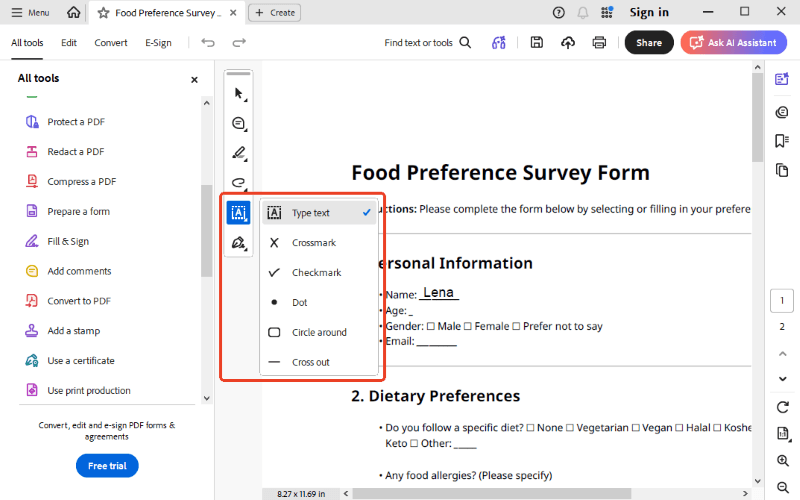Close the Food Preference Survey tab
Viewport: 800px width, 500px height.
[x=233, y=13]
